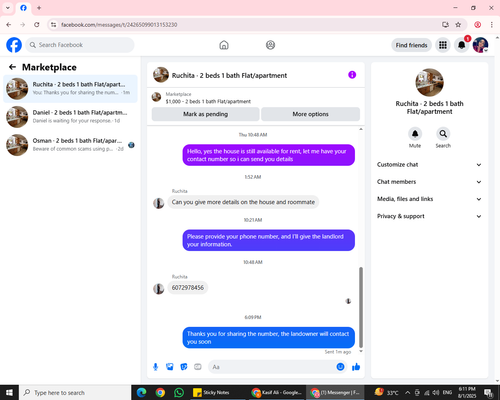Screen dimensions: 500x400
Task: Open Chrome three-dot menu
Action: (x=491, y=25)
